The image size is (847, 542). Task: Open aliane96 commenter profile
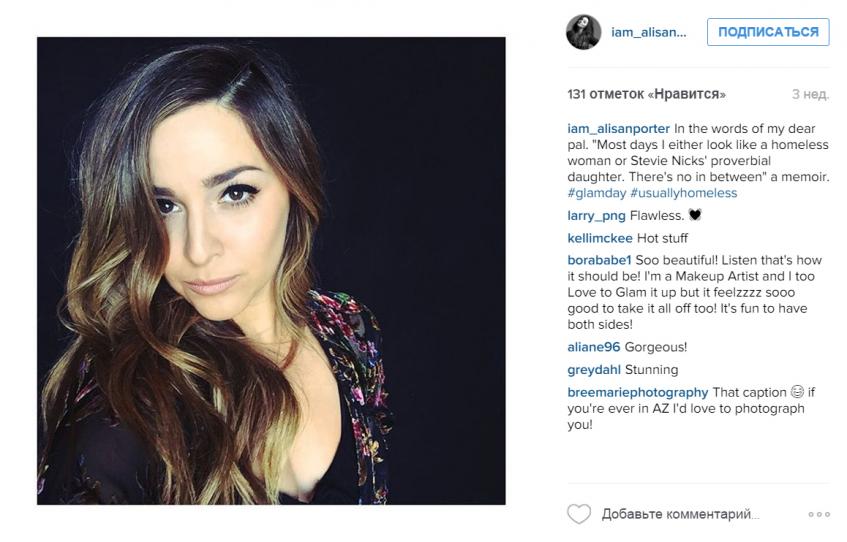[594, 347]
